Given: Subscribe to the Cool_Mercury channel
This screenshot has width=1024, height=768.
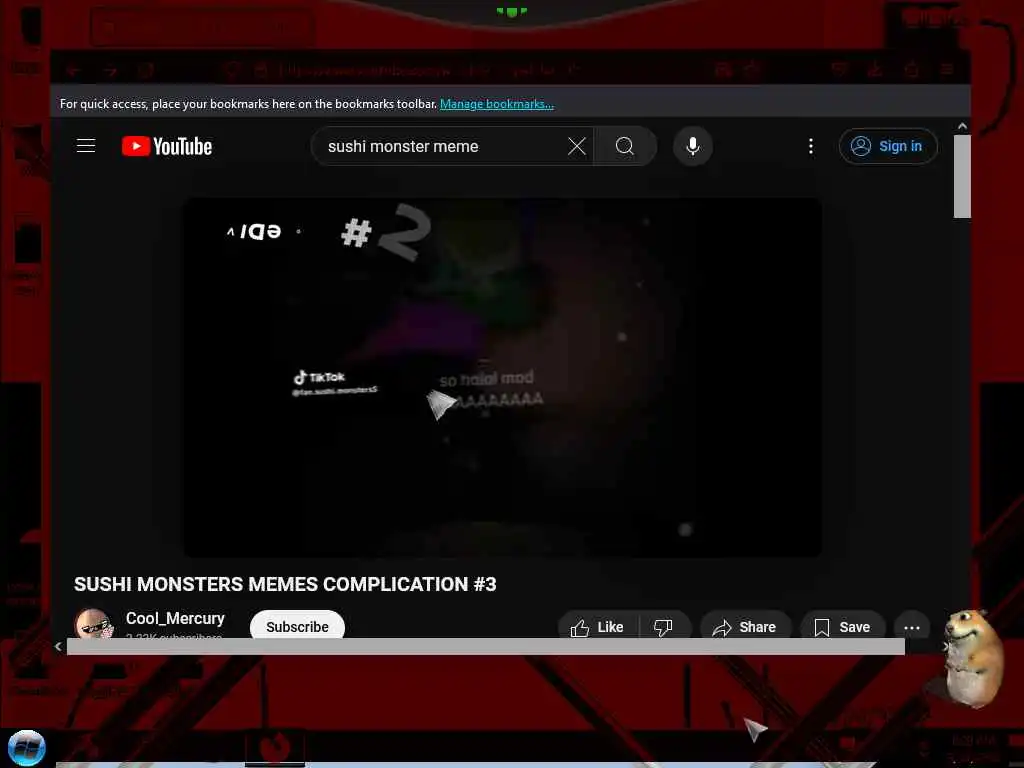Looking at the screenshot, I should (297, 626).
